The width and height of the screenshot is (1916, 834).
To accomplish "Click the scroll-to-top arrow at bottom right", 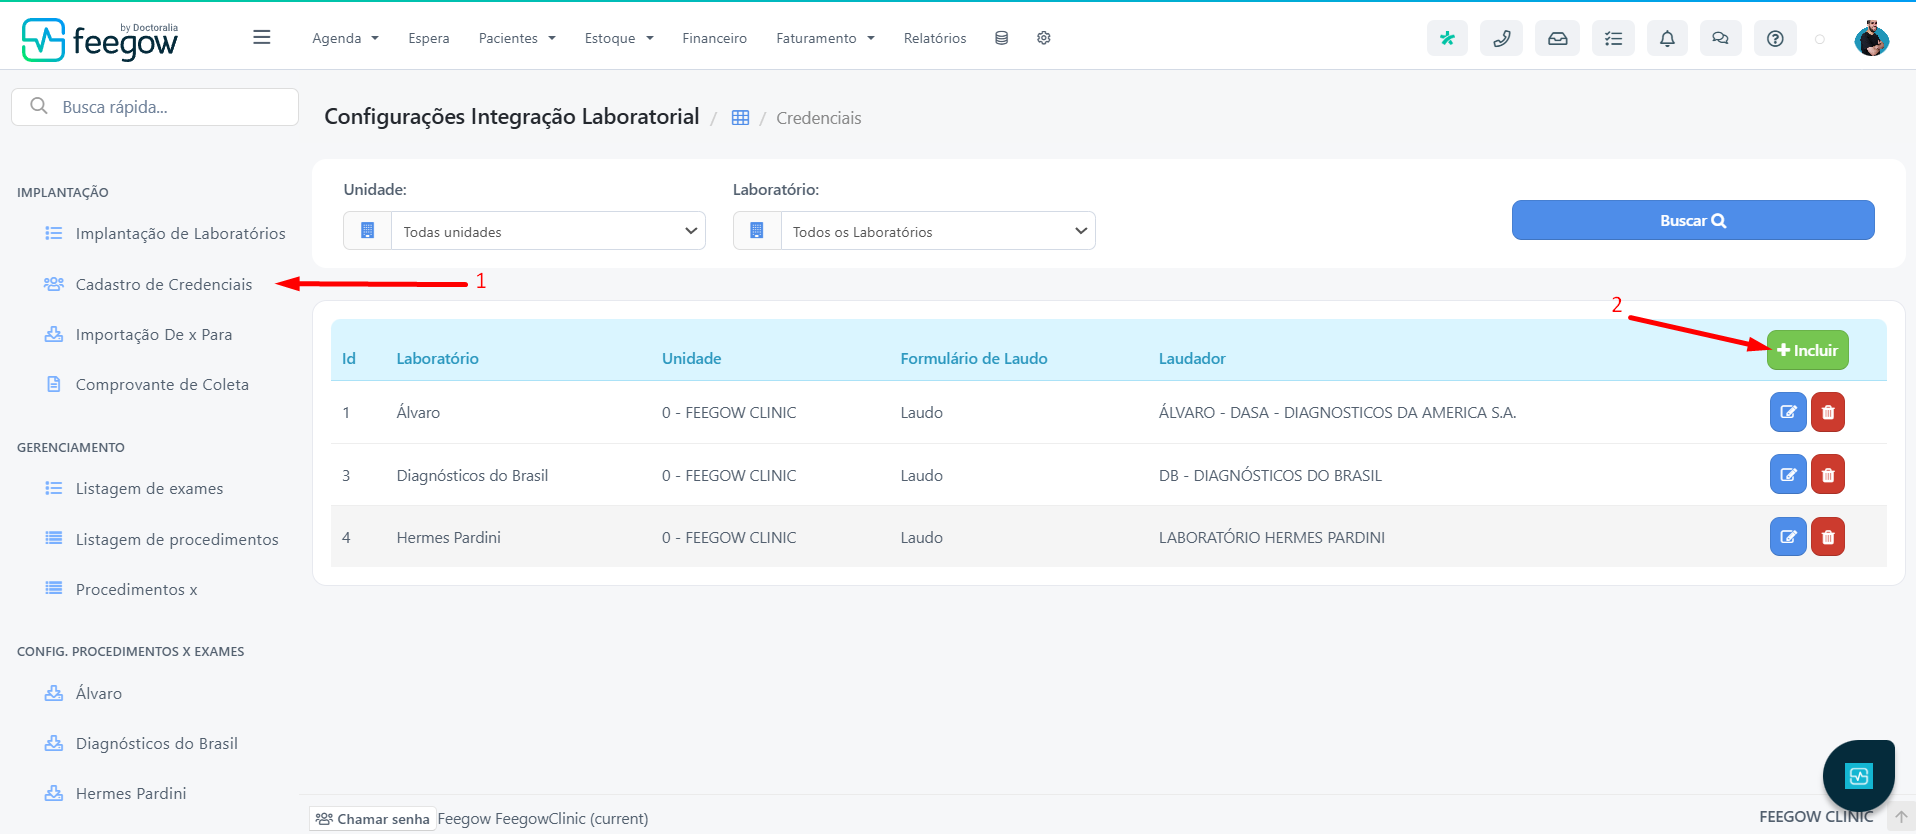I will tap(1901, 817).
